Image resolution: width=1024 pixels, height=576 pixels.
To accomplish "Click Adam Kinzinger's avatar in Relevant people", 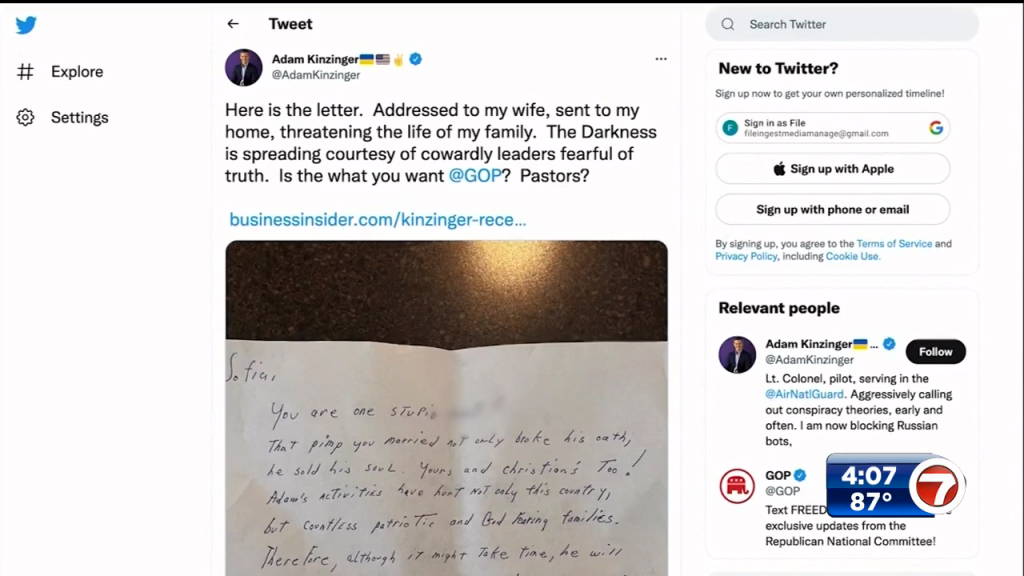I will [x=737, y=355].
